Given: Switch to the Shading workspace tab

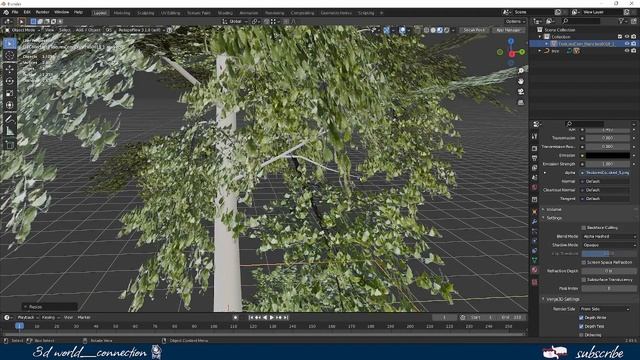Looking at the screenshot, I should pos(225,13).
